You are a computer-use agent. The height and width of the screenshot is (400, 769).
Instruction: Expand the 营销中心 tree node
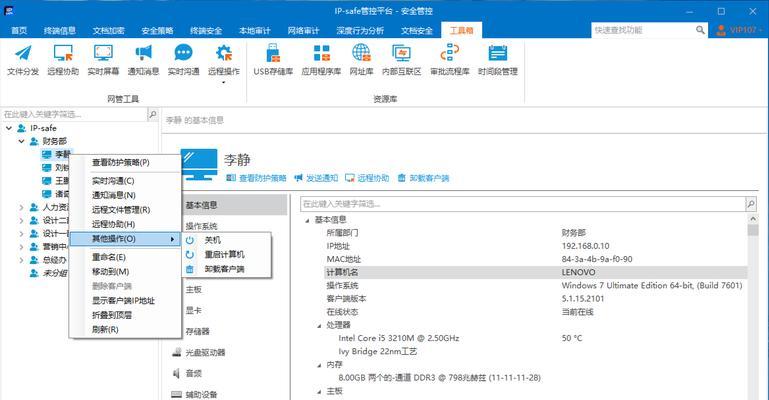[22, 247]
